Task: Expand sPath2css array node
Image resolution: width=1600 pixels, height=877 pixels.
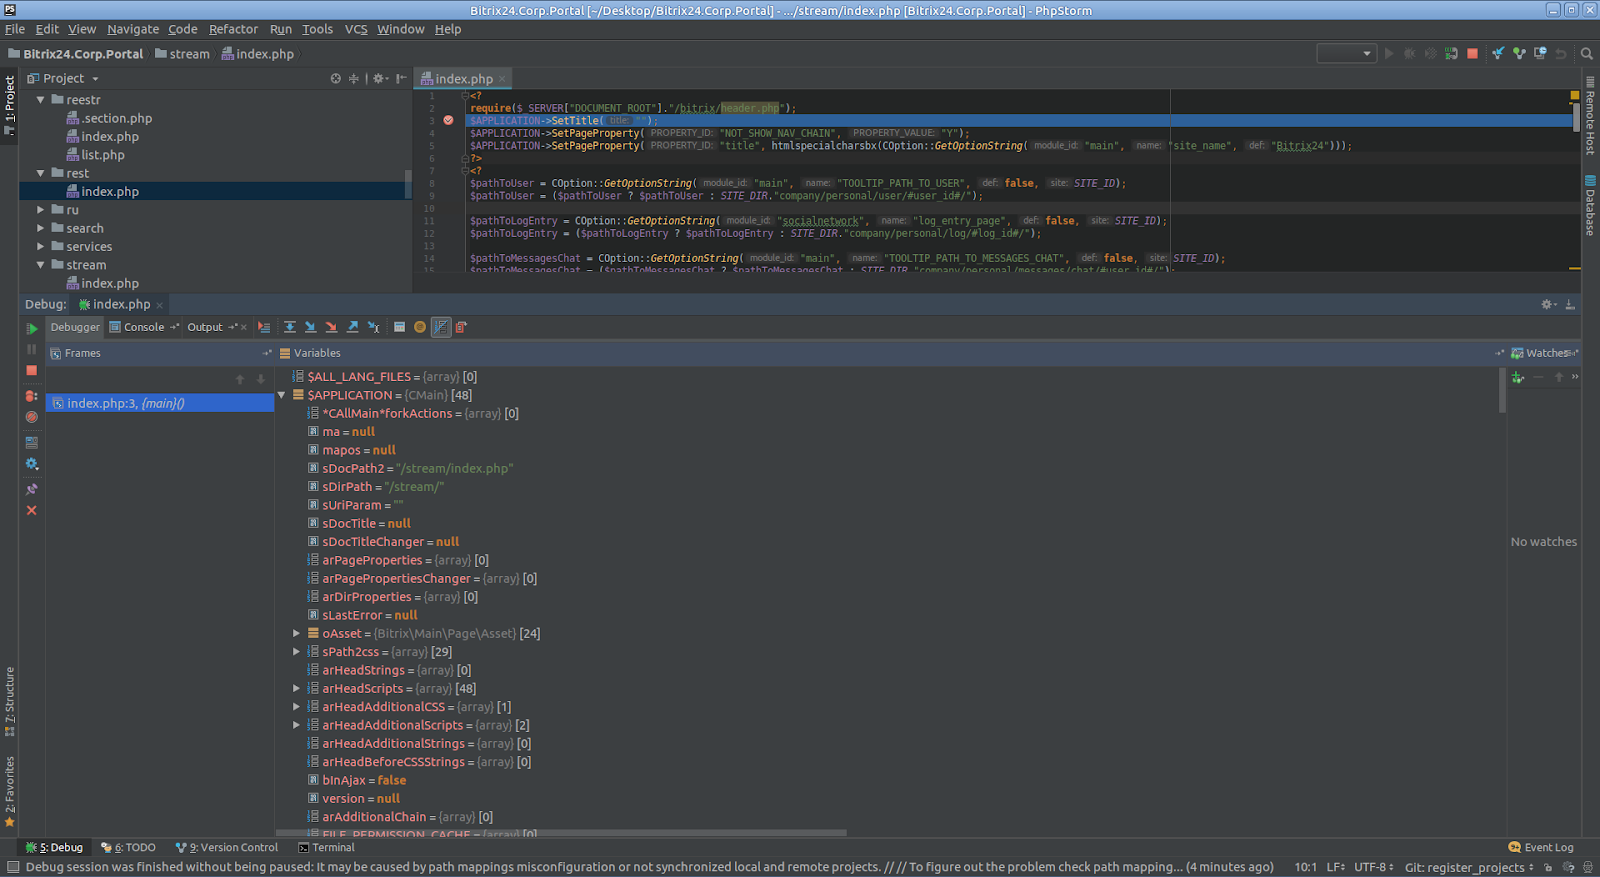Action: (296, 652)
